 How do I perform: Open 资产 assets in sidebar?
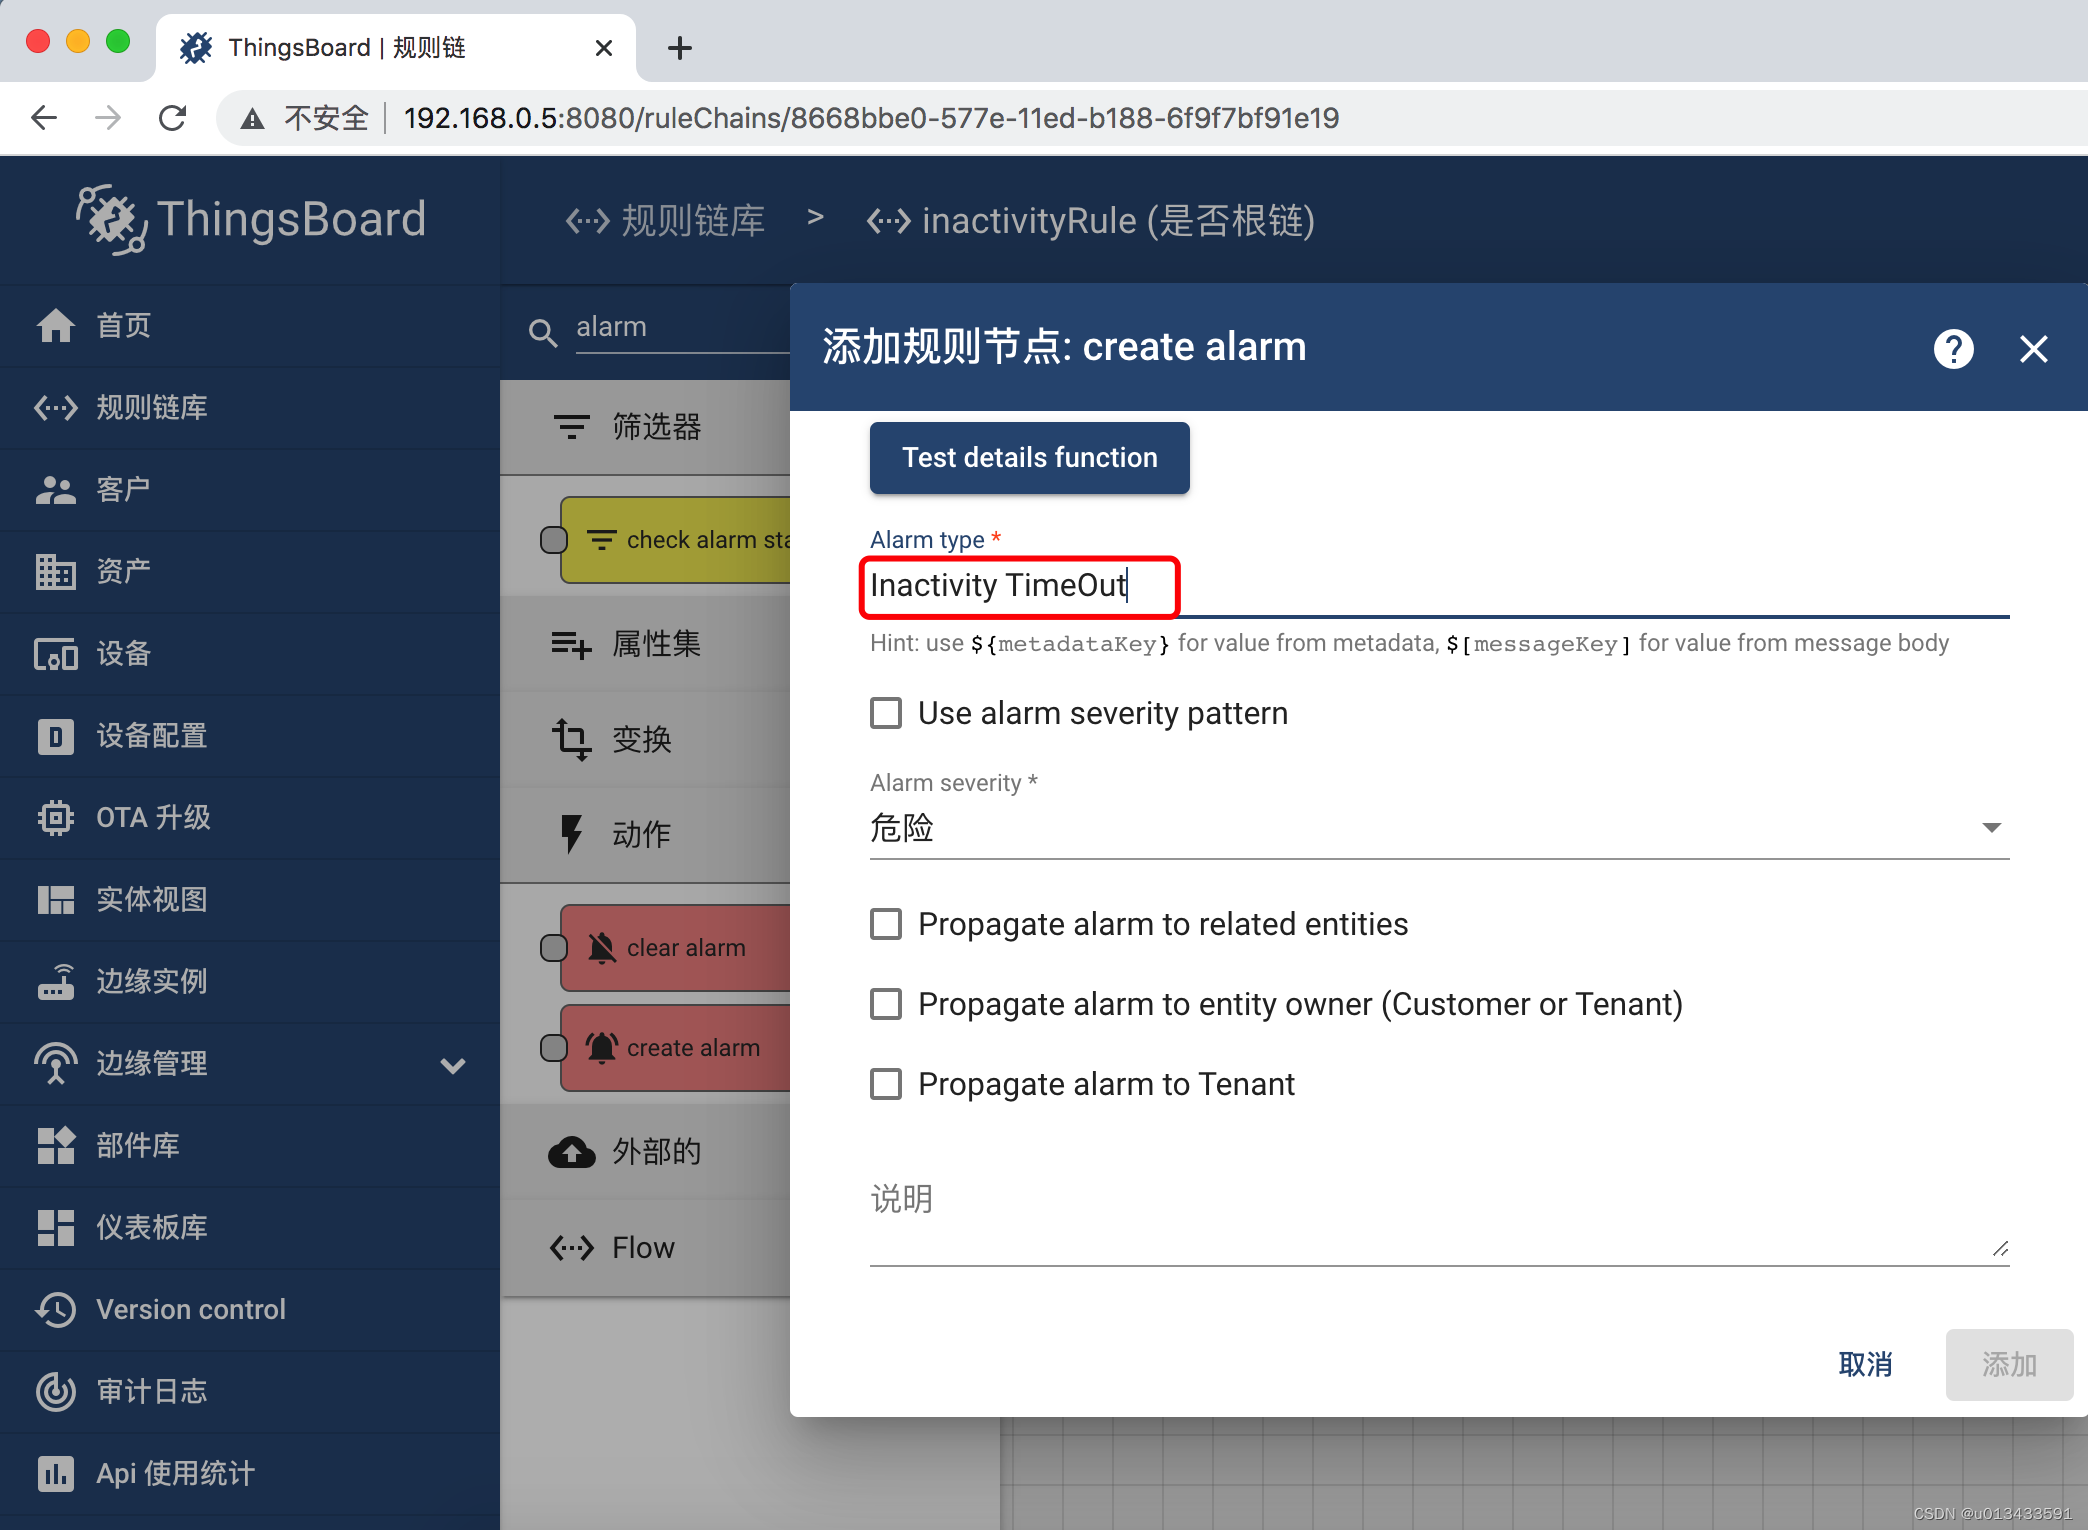250,572
